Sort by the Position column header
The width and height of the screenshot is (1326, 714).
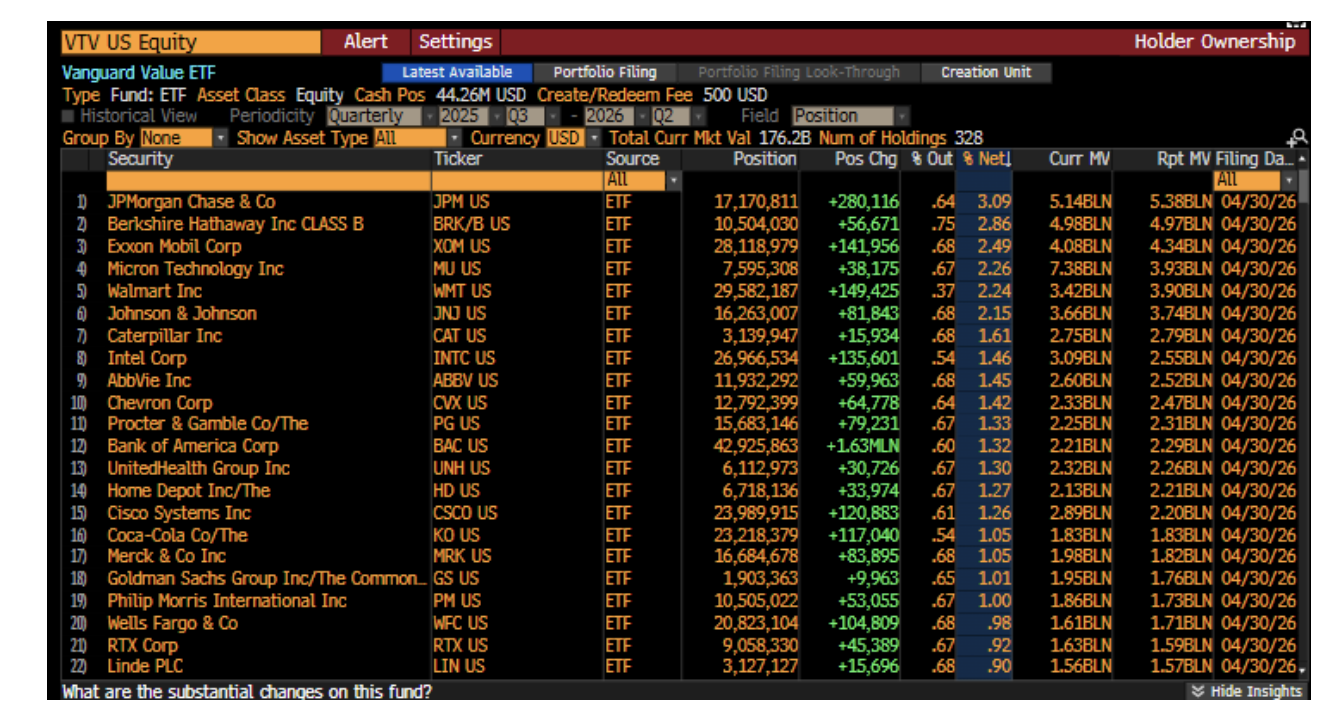coord(765,159)
